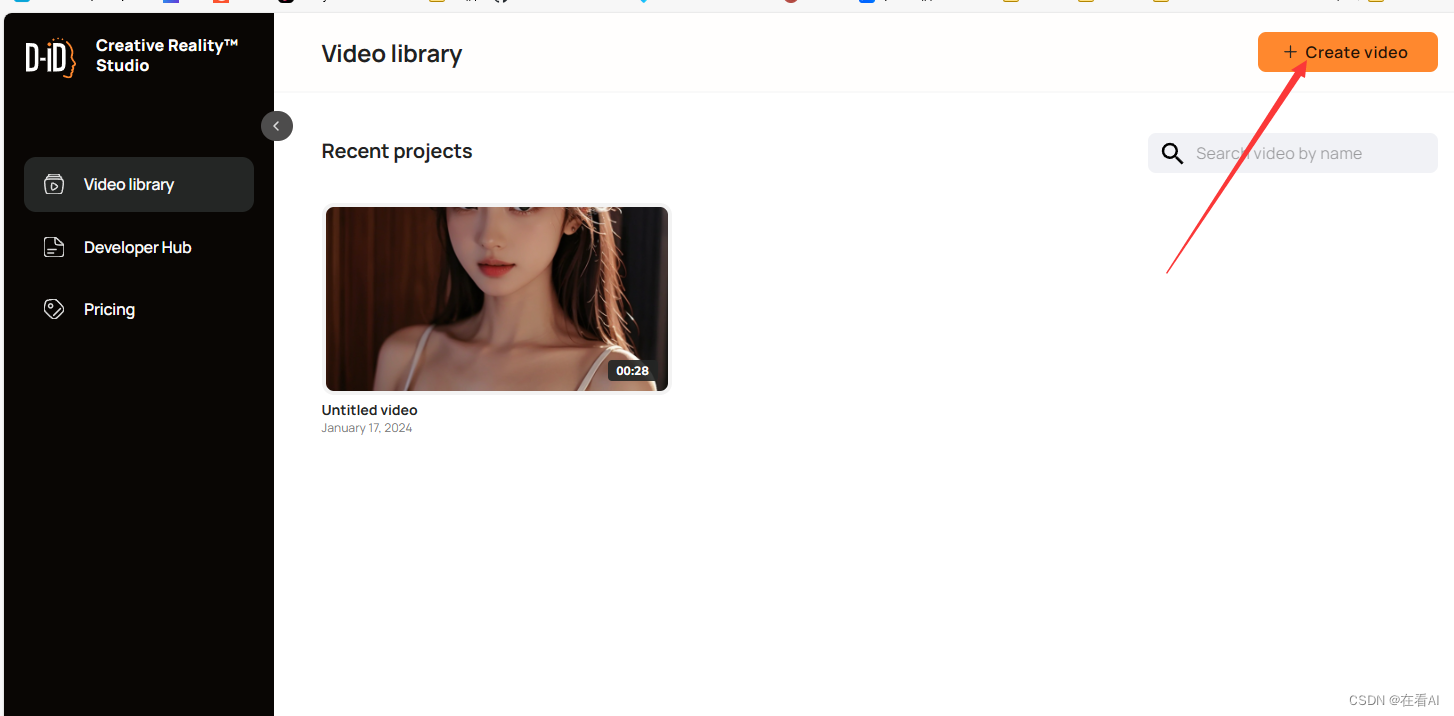The image size is (1454, 716).
Task: Click the Video library play-stack icon
Action: (54, 184)
